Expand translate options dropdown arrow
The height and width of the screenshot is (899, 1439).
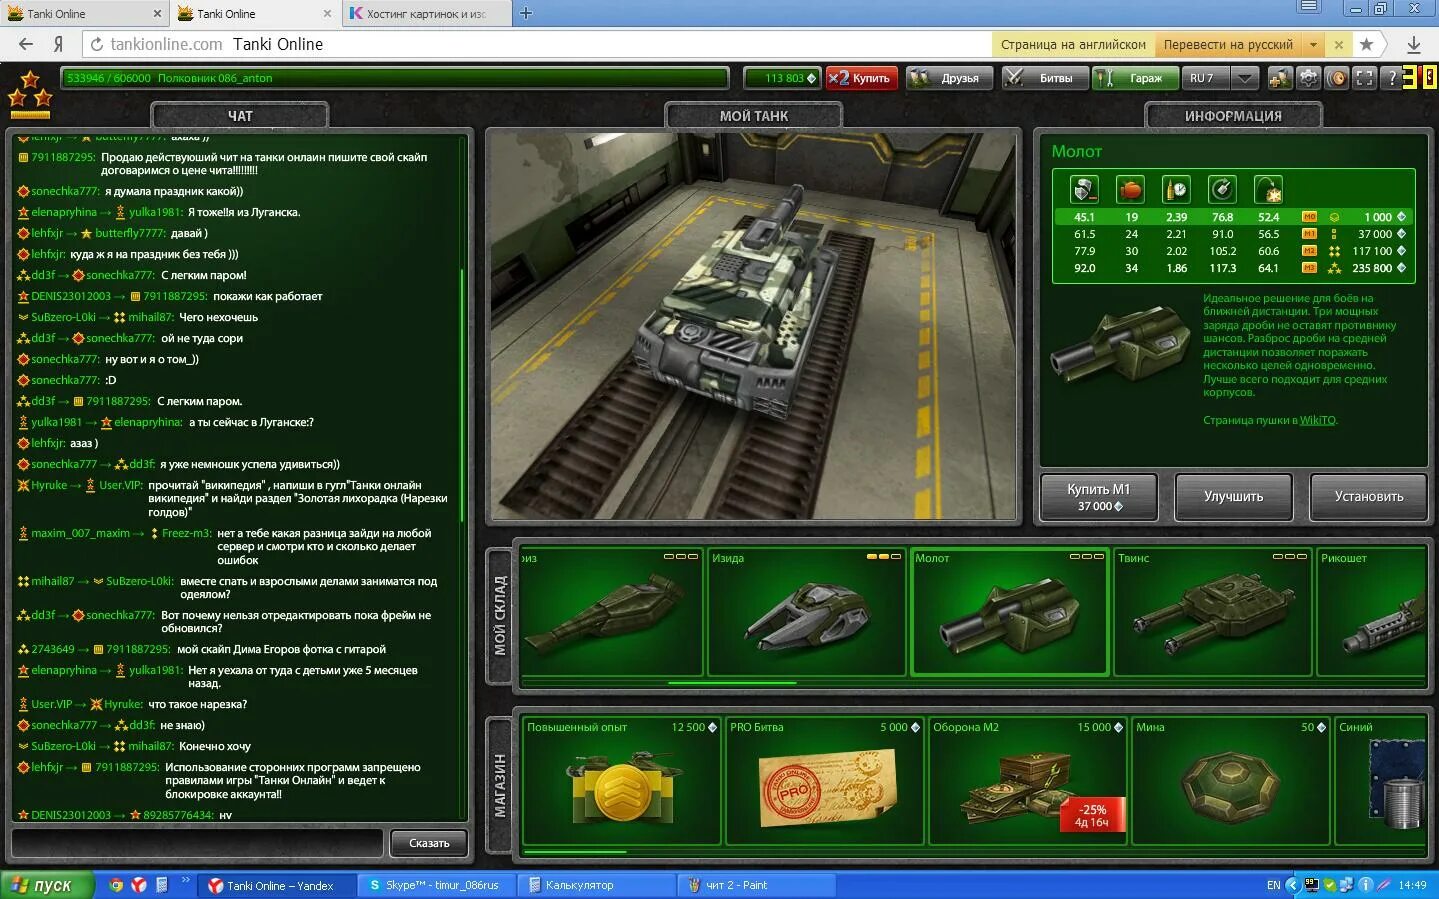click(x=1314, y=44)
